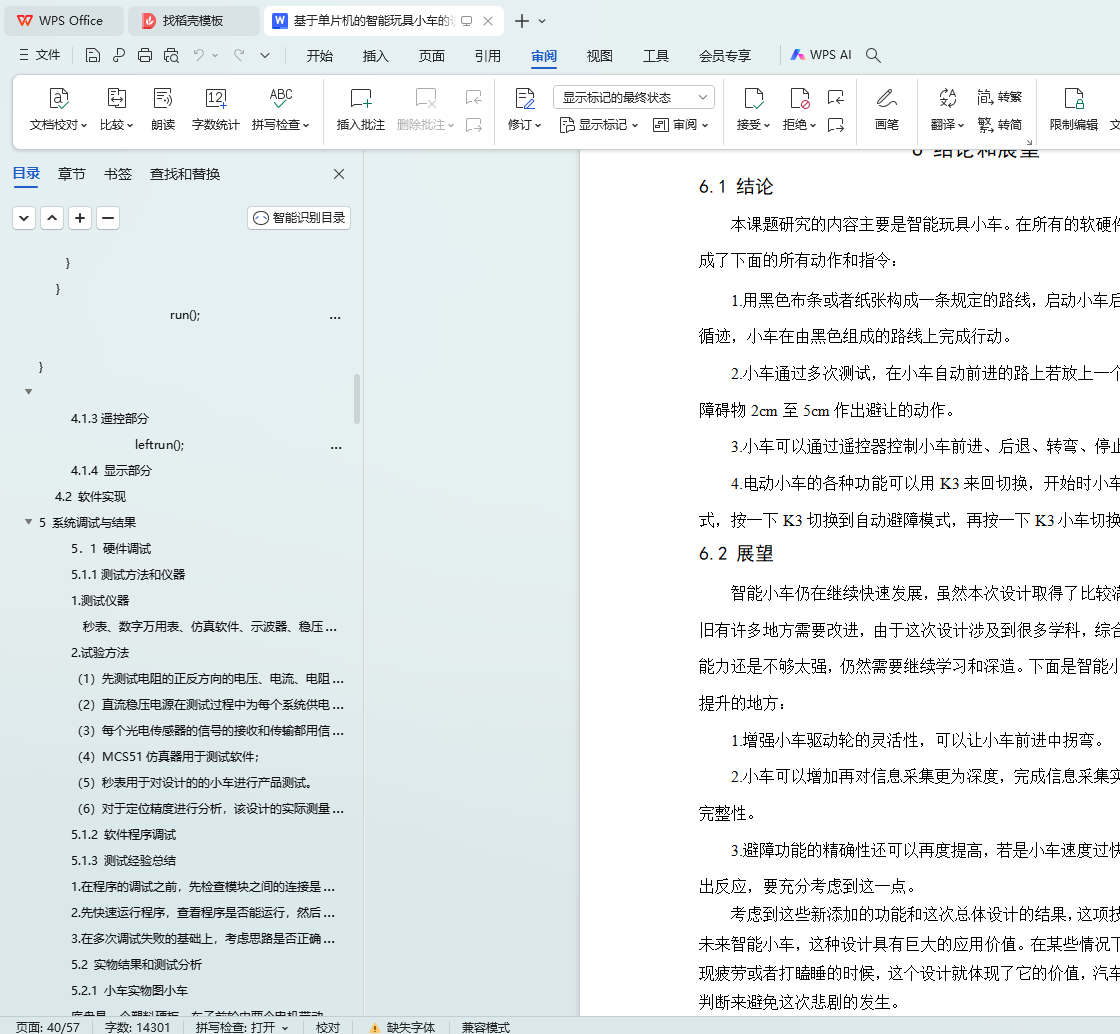Collapse section 5 系统调试与结果 in outline
The width and height of the screenshot is (1120, 1034).
coord(29,522)
